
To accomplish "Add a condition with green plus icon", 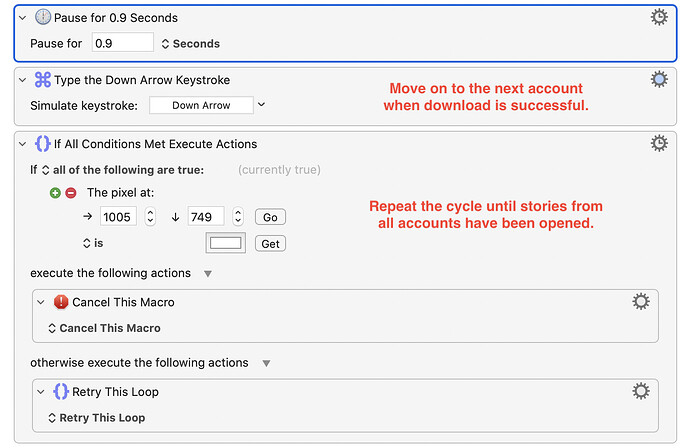I will (55, 193).
